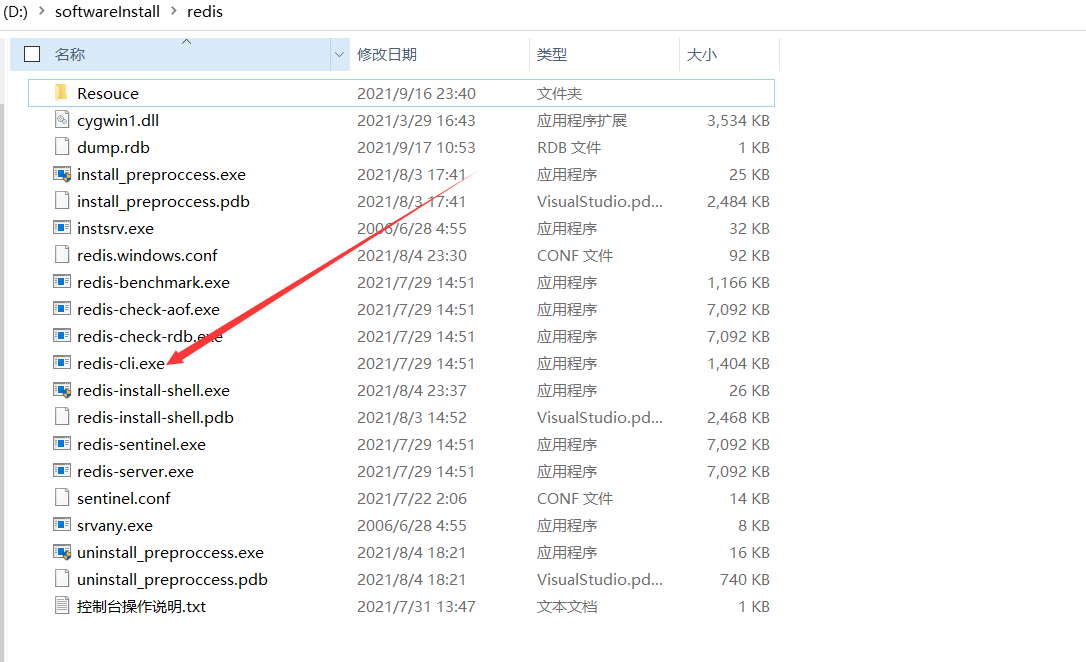Click the redis-server.exe application icon
The image size is (1086, 662).
click(62, 470)
